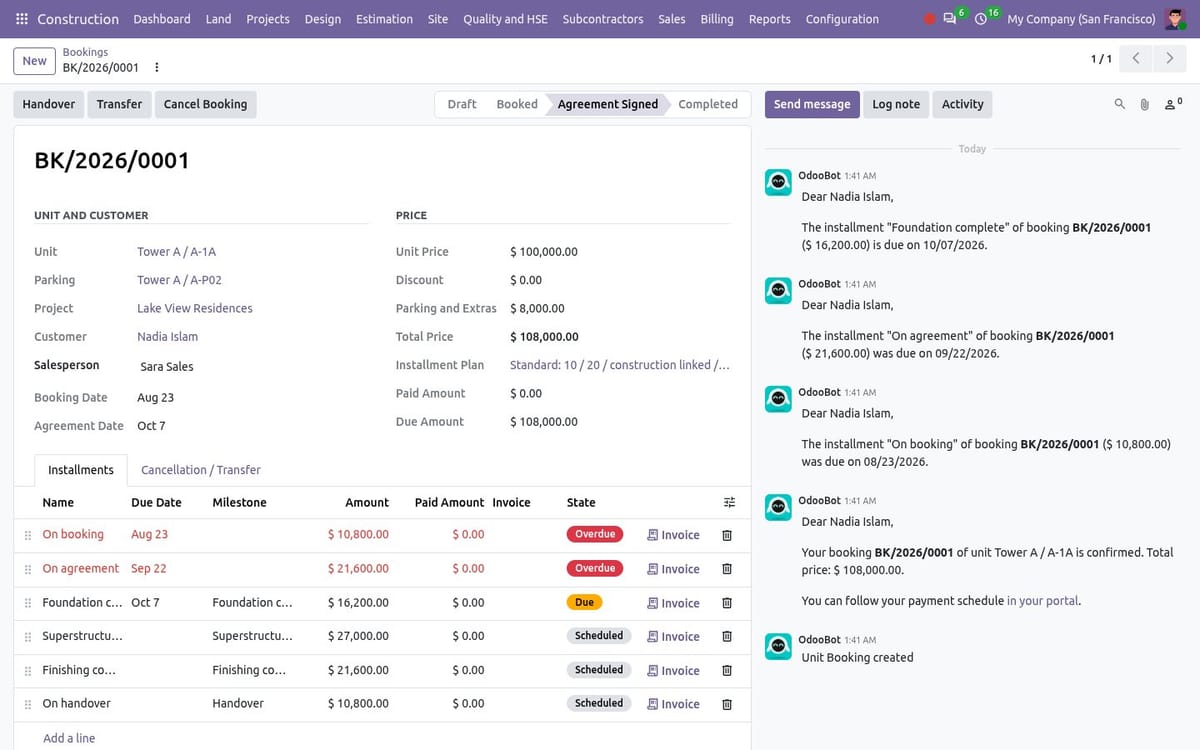Open the Company switcher My Company (San Francisco)
This screenshot has width=1200, height=750.
tap(1081, 19)
